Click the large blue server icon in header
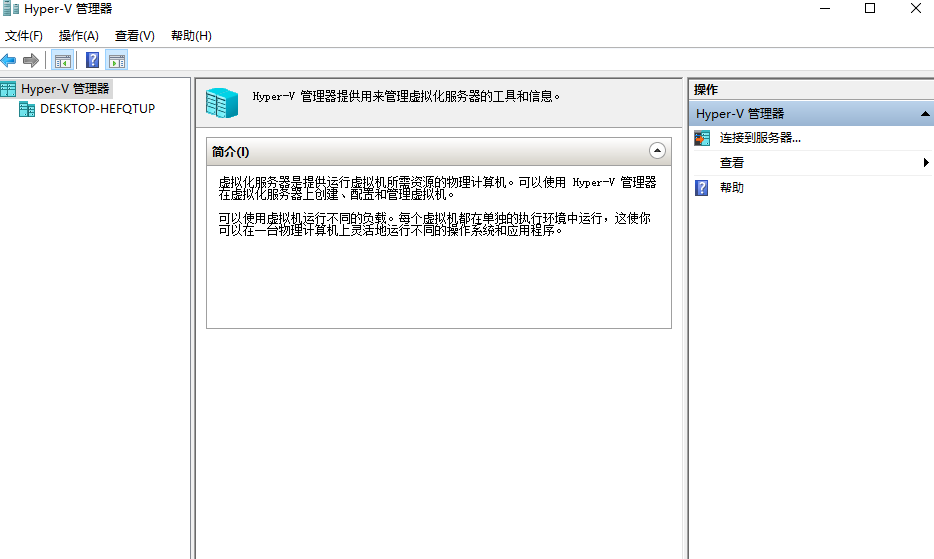The height and width of the screenshot is (559, 934). pyautogui.click(x=222, y=103)
